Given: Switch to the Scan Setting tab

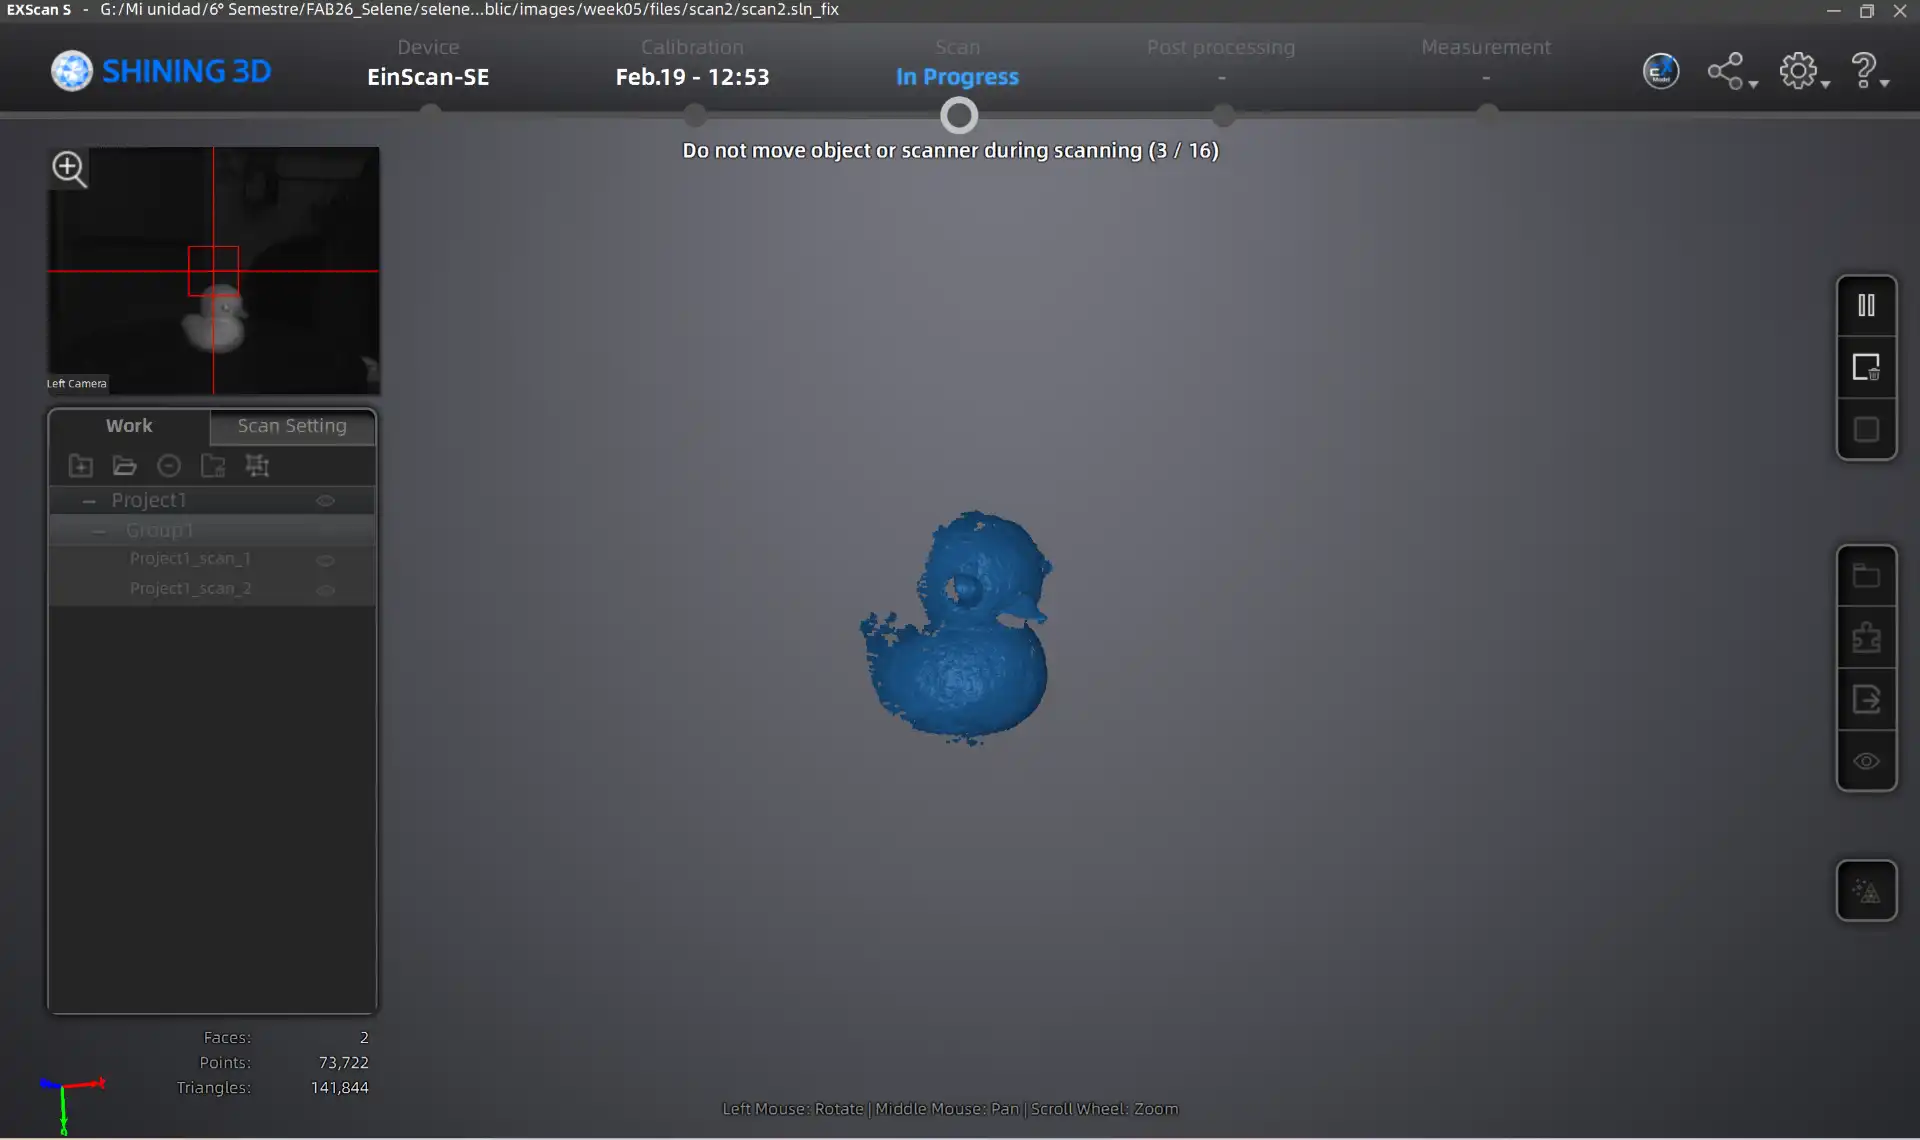Looking at the screenshot, I should 292,426.
